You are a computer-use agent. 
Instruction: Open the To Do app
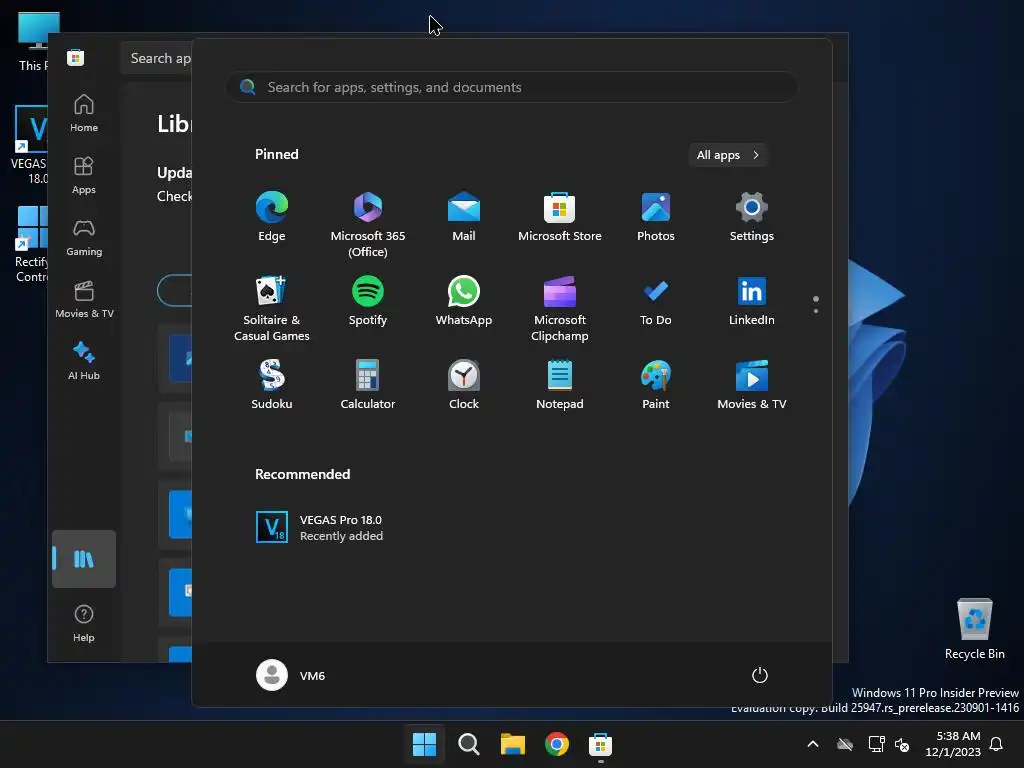click(x=656, y=301)
